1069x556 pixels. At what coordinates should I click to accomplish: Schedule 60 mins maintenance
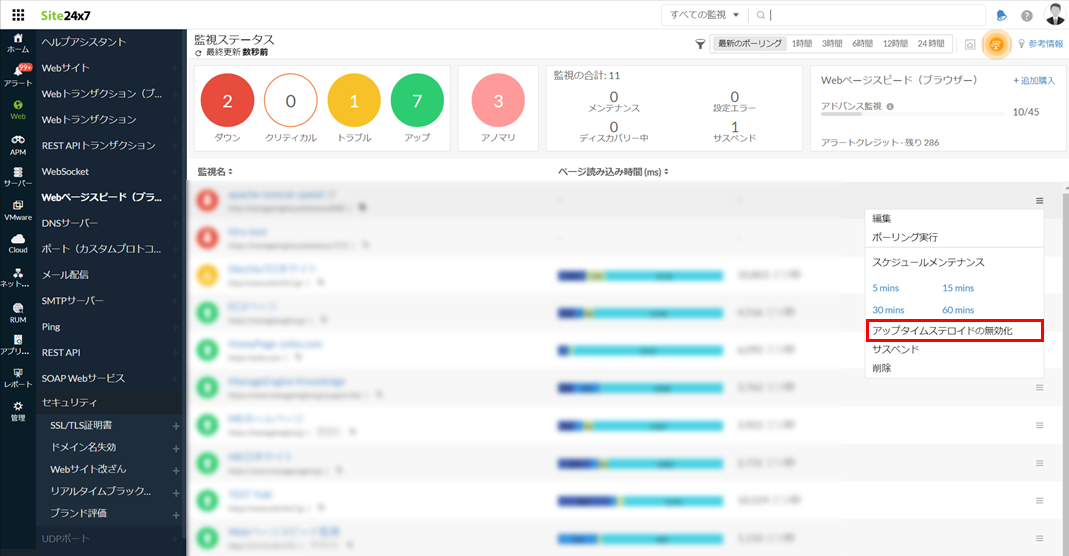point(958,310)
